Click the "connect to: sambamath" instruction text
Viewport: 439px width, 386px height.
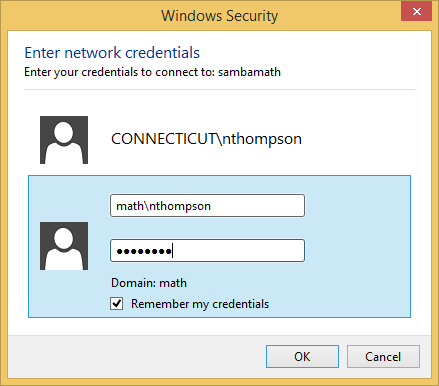218,72
